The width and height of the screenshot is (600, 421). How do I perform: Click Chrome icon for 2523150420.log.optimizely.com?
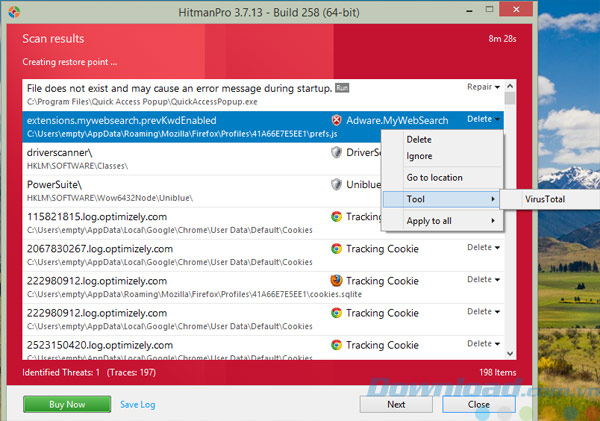coord(337,344)
